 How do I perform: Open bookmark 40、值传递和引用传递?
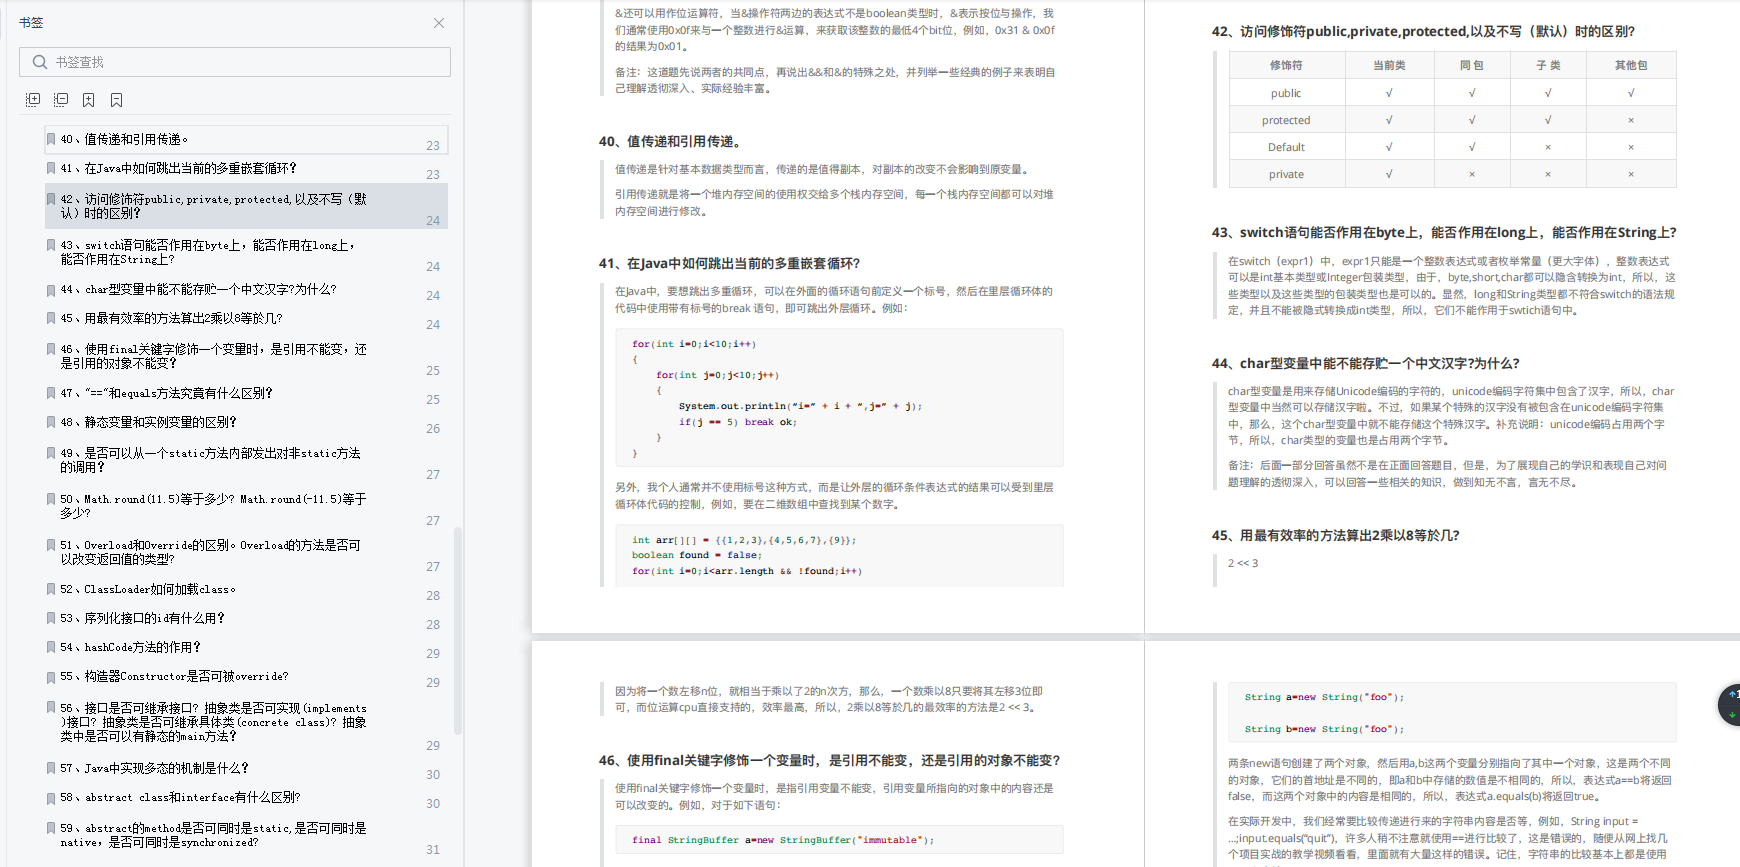246,139
